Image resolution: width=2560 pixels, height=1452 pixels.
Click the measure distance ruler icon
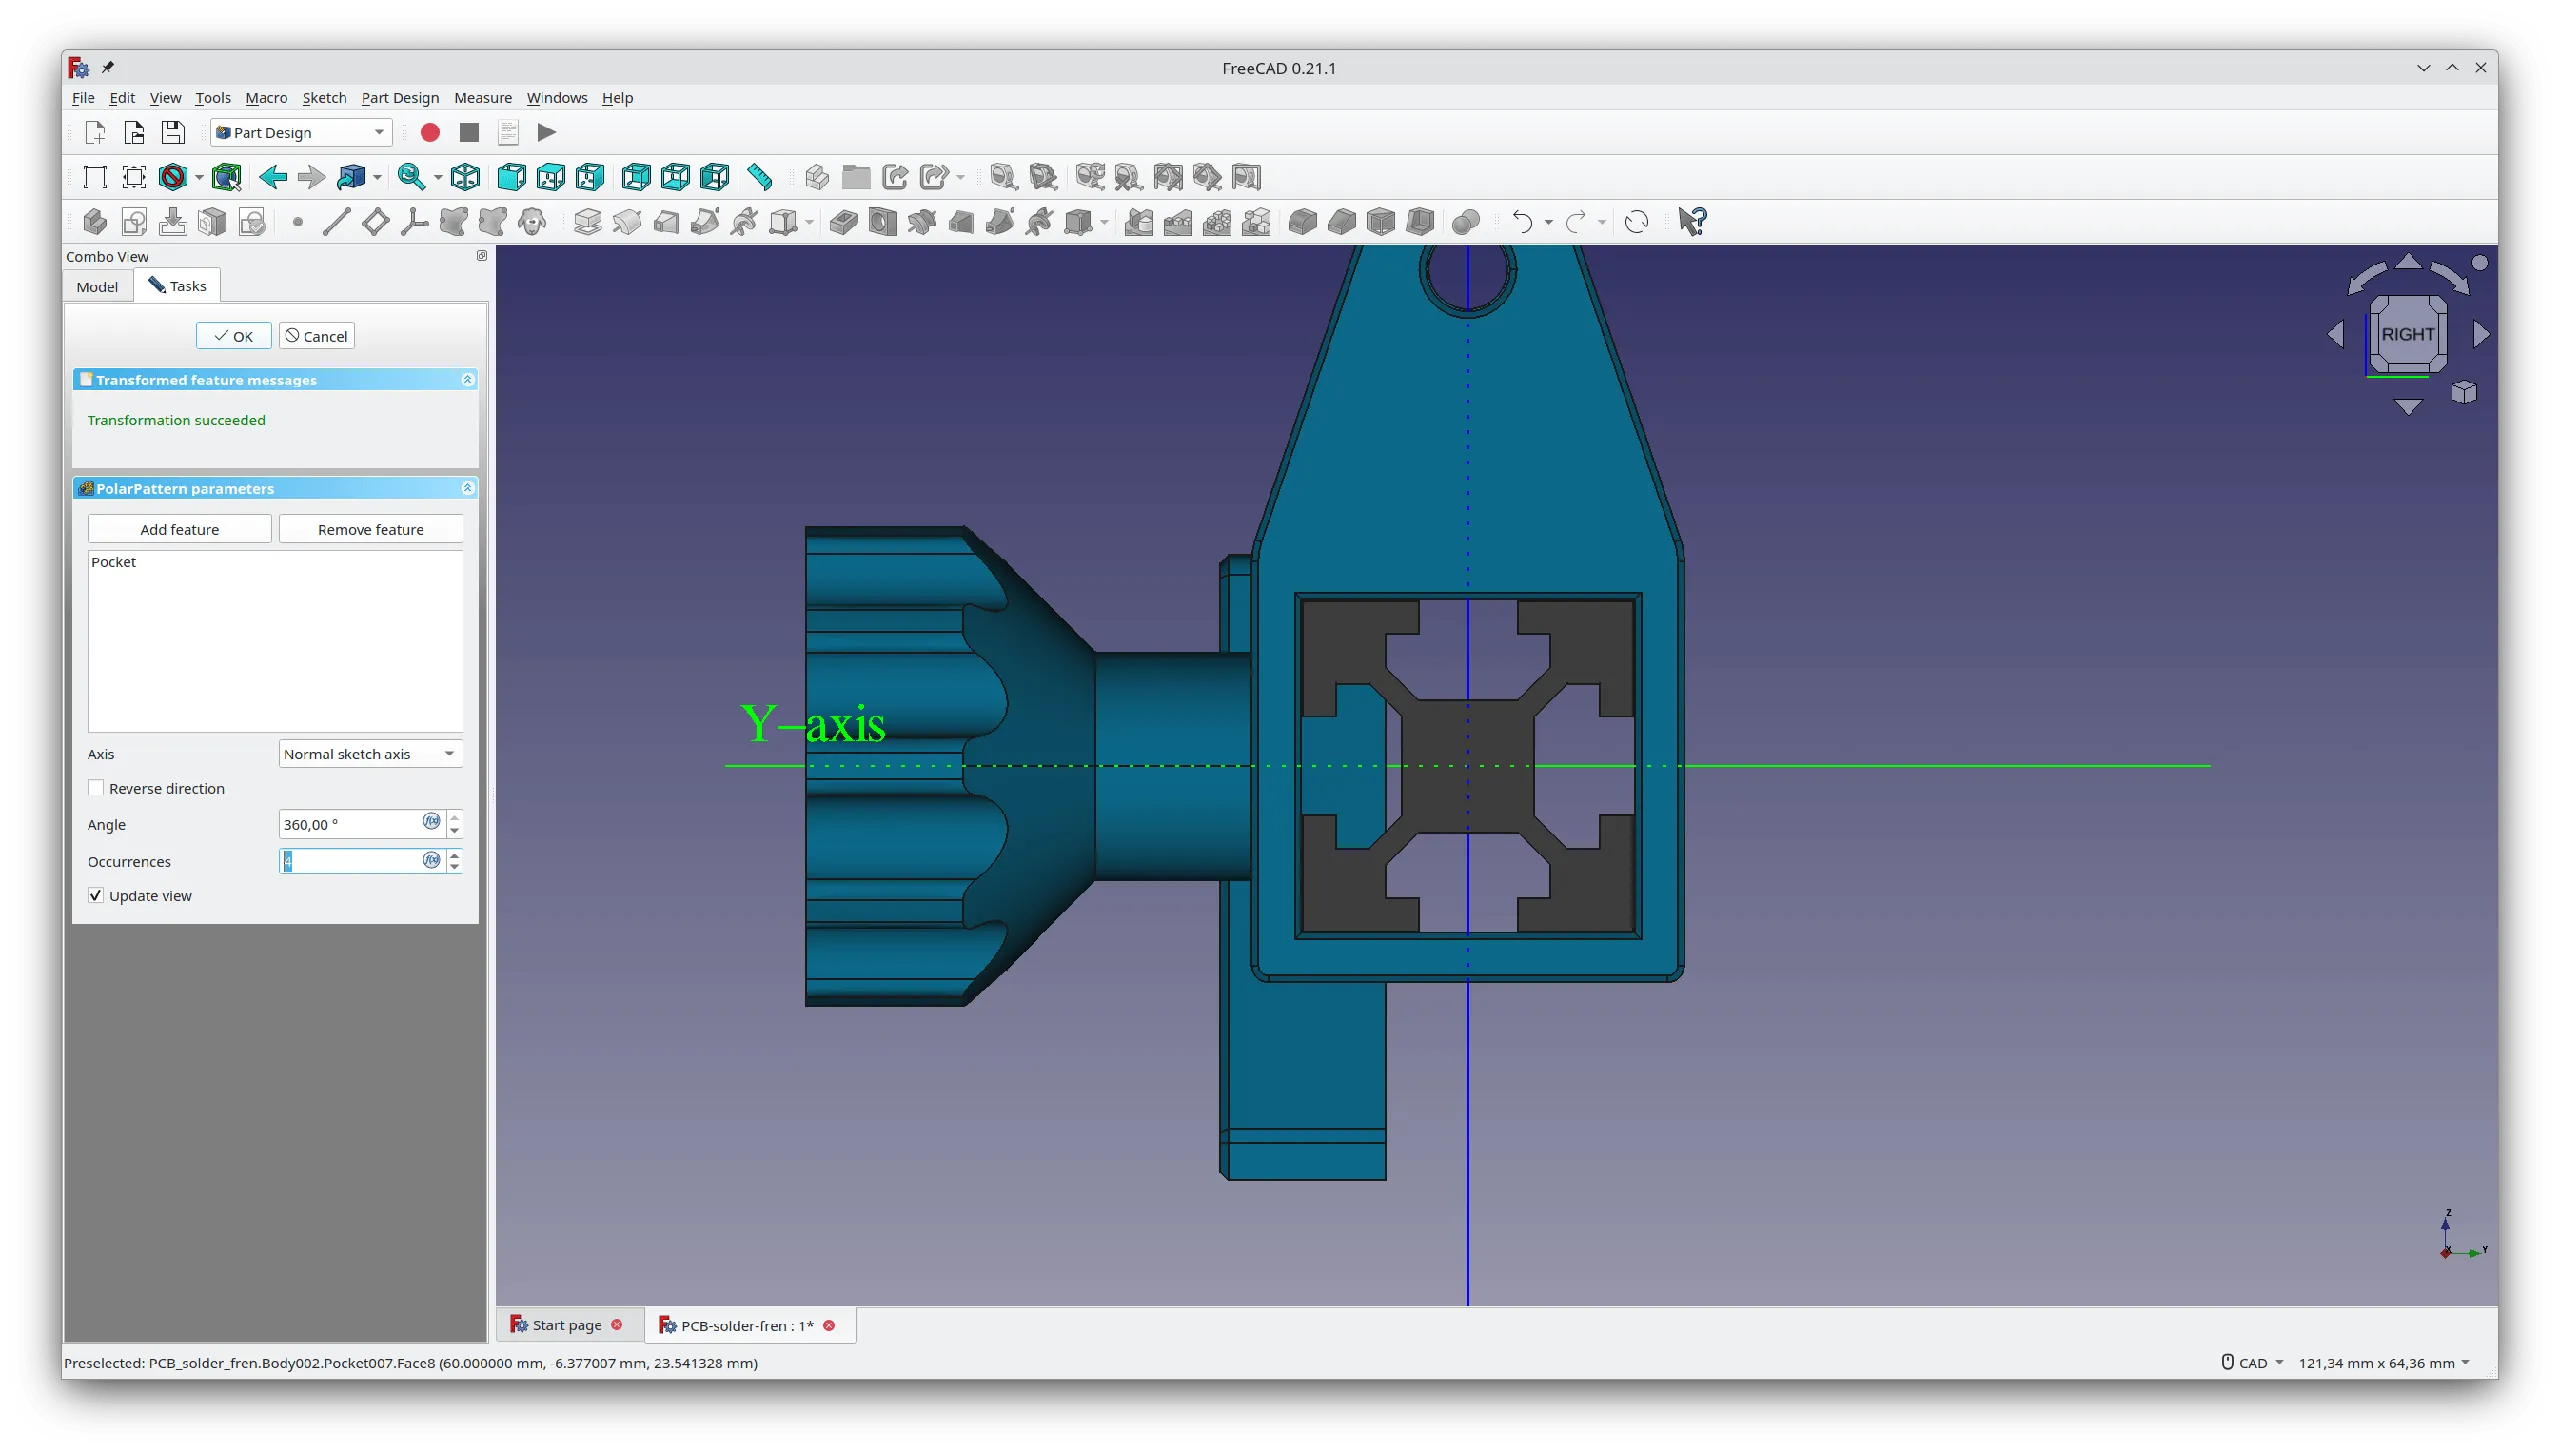point(760,178)
